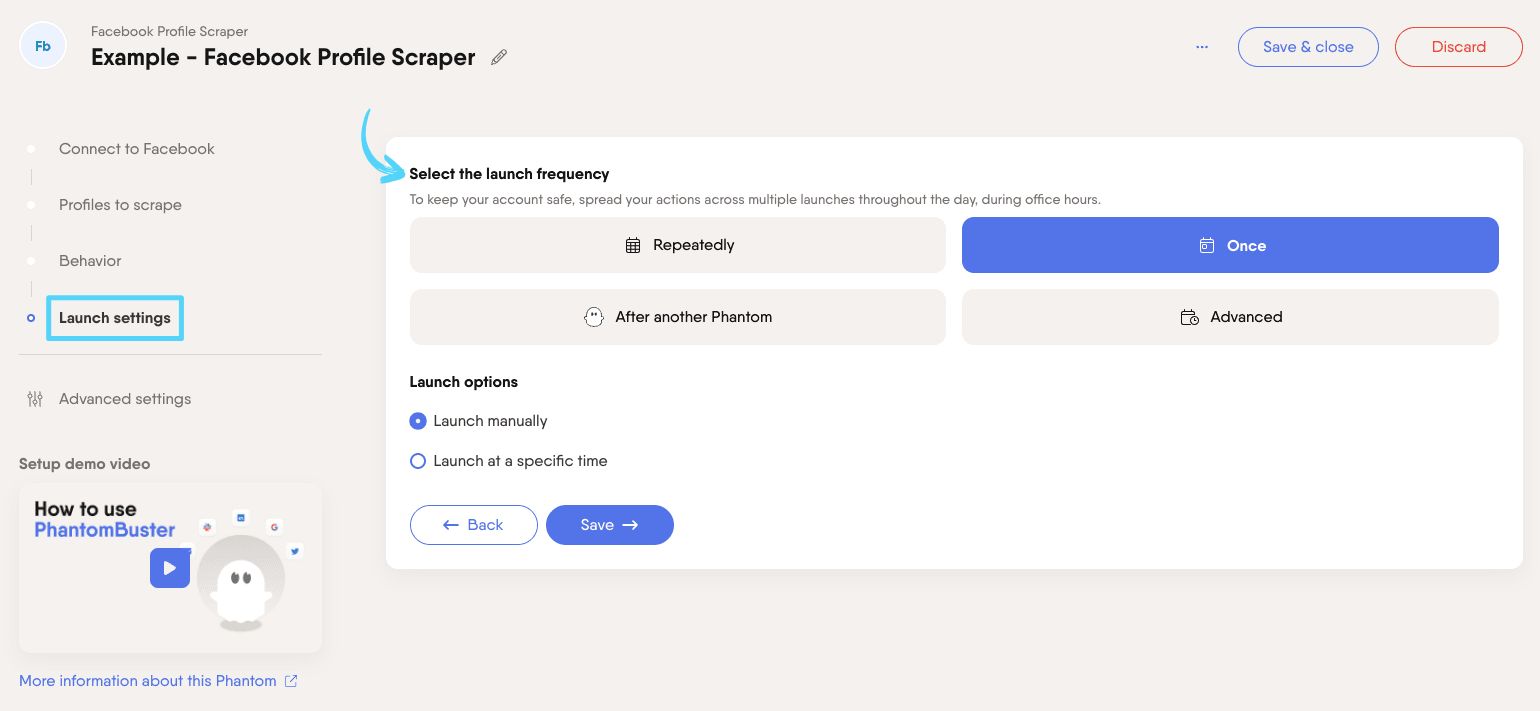Click the Fb Facebook avatar icon
This screenshot has height=711, width=1540.
click(x=43, y=47)
